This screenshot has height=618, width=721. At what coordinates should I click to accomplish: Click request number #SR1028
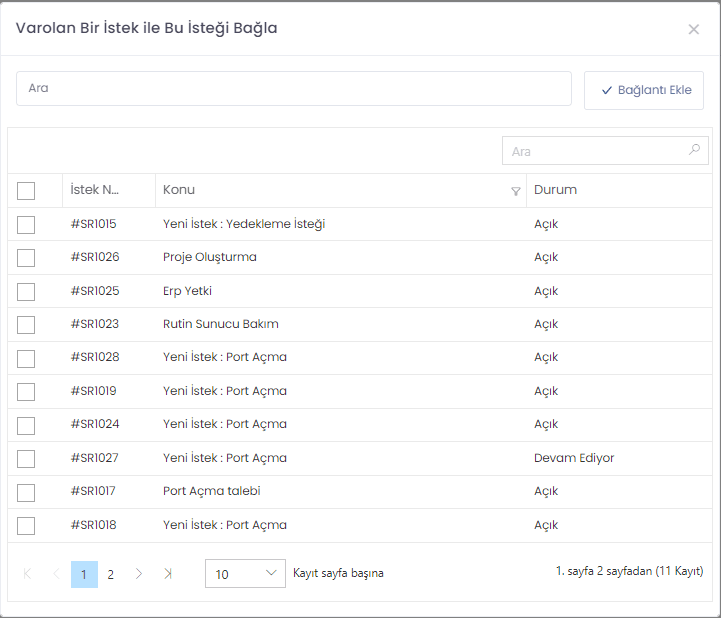pyautogui.click(x=95, y=357)
